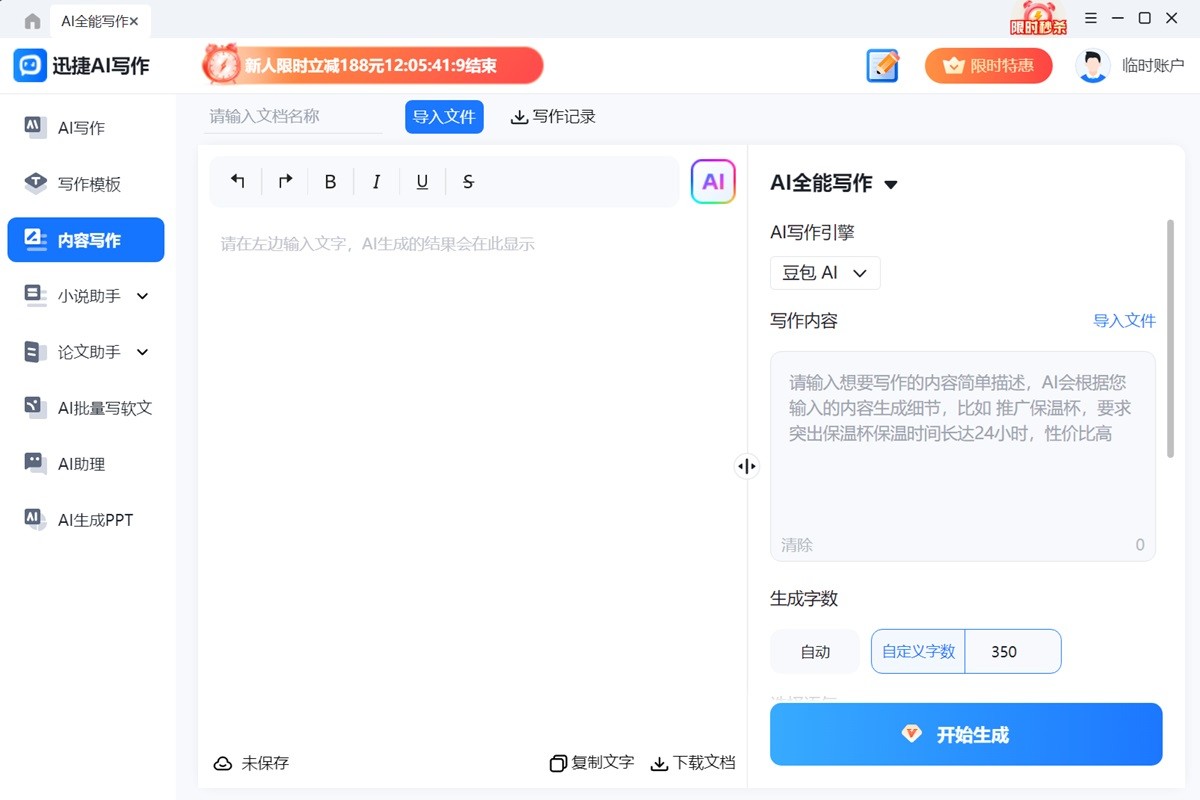Toggle bold formatting
The height and width of the screenshot is (800, 1200).
tap(330, 181)
